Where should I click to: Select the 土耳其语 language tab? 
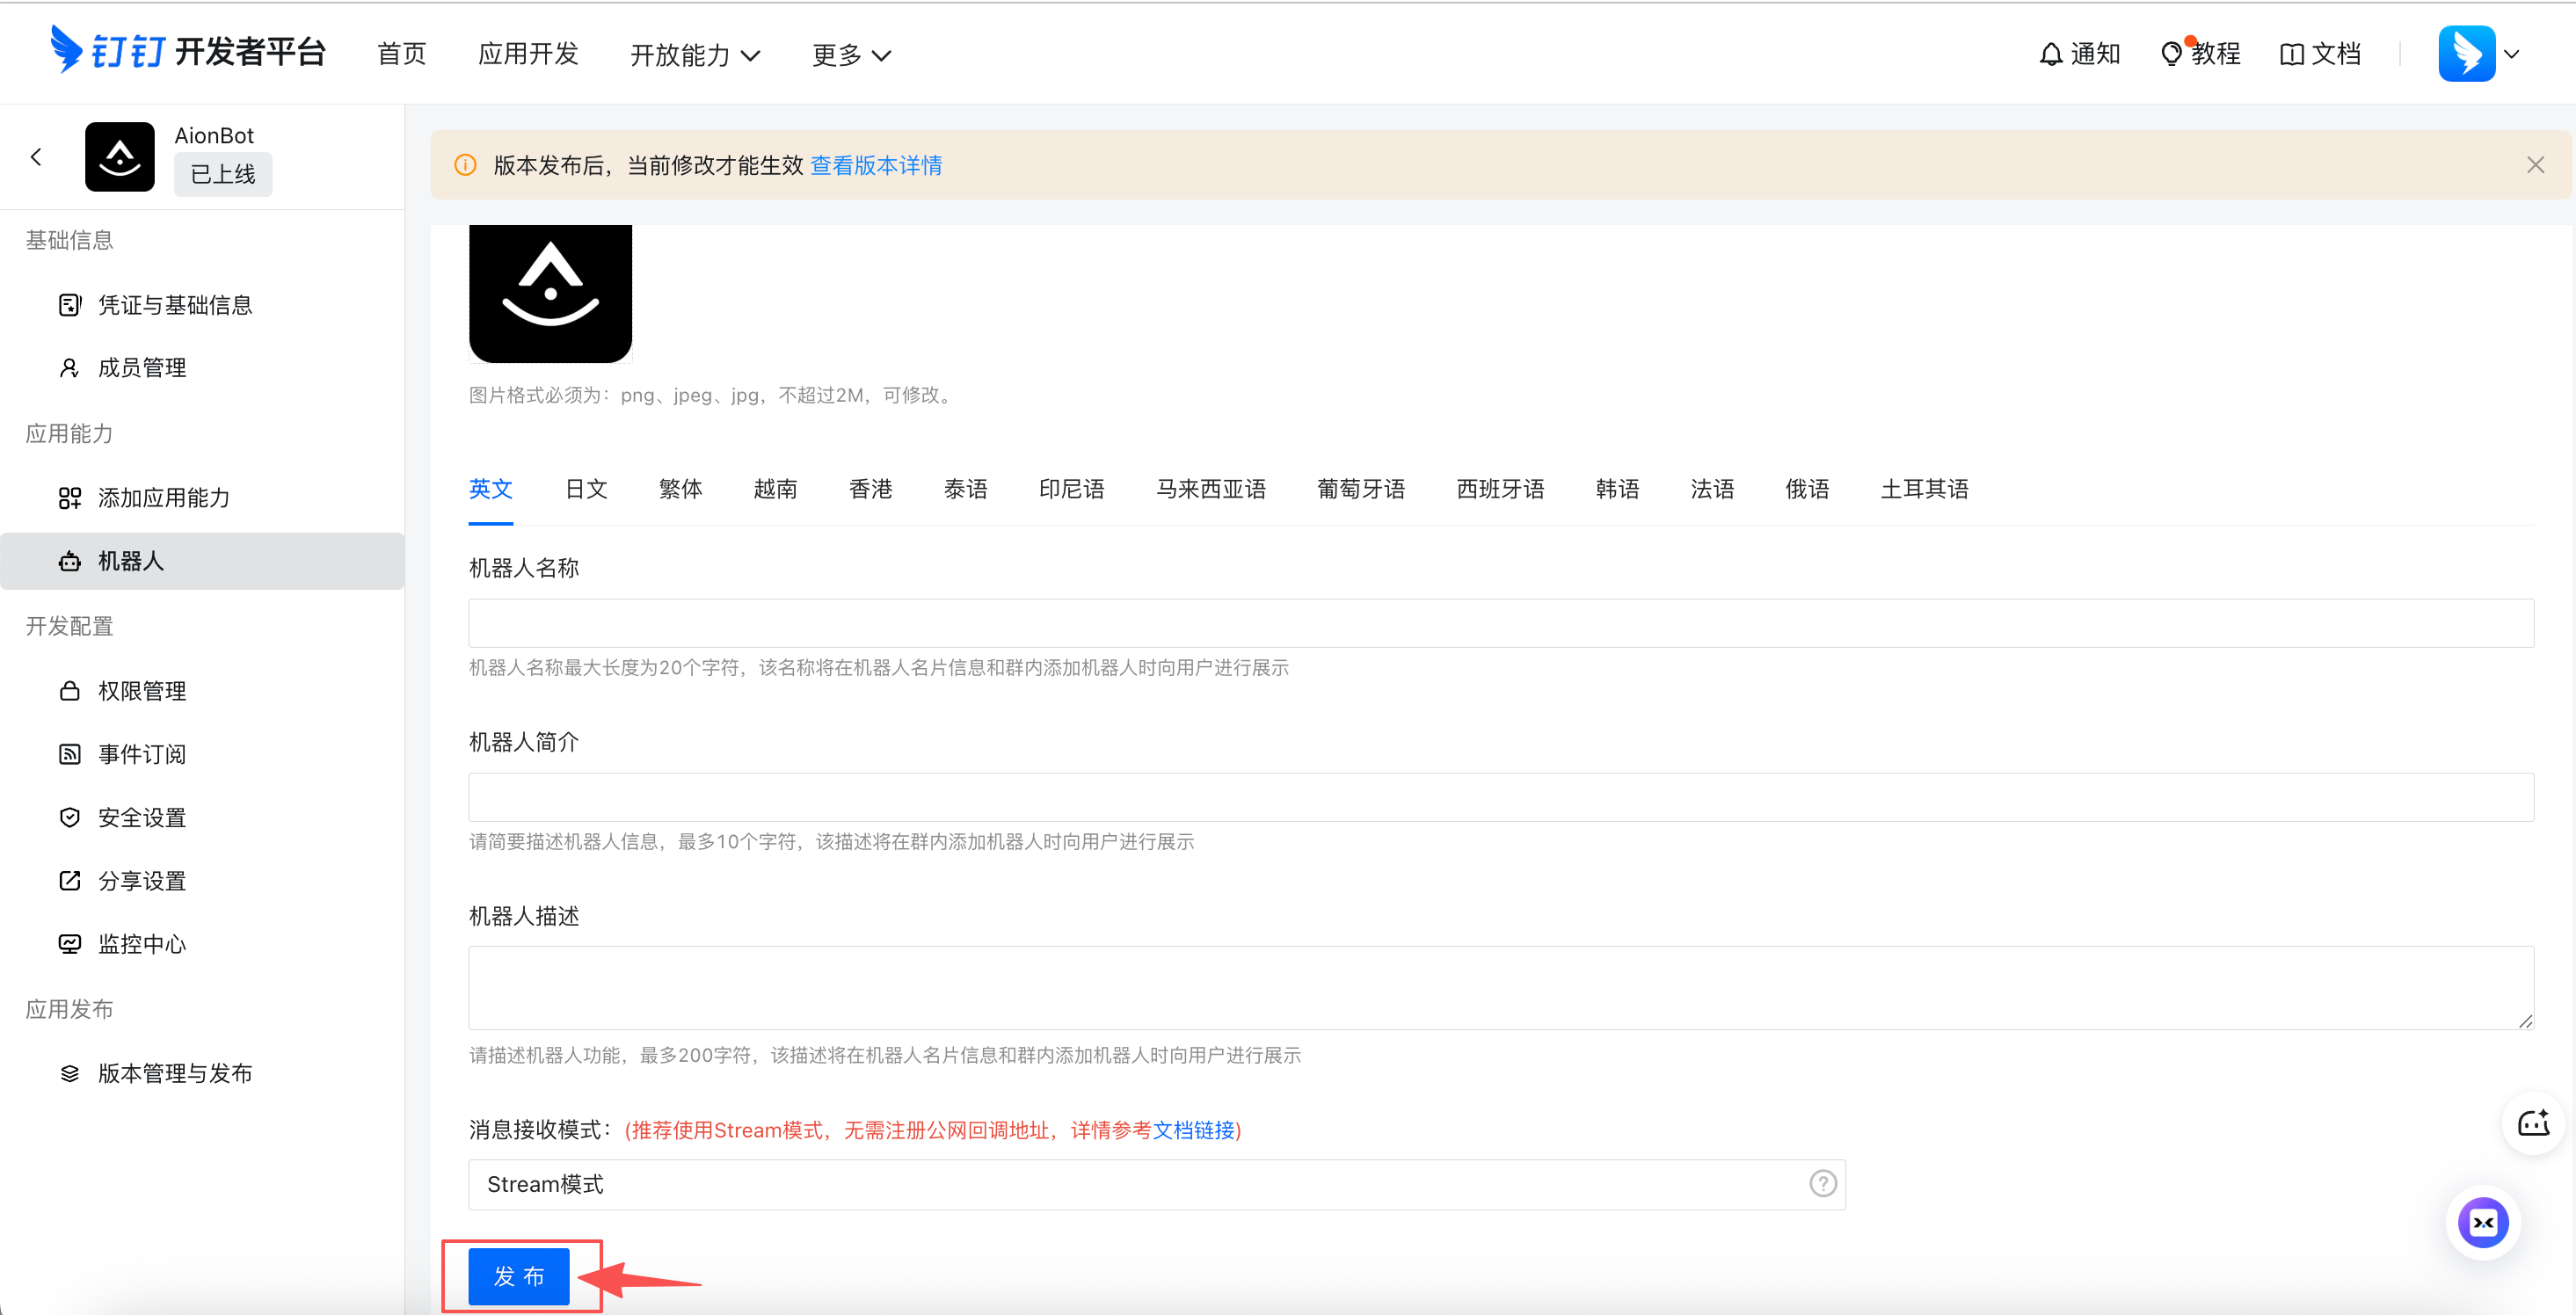[x=1924, y=489]
